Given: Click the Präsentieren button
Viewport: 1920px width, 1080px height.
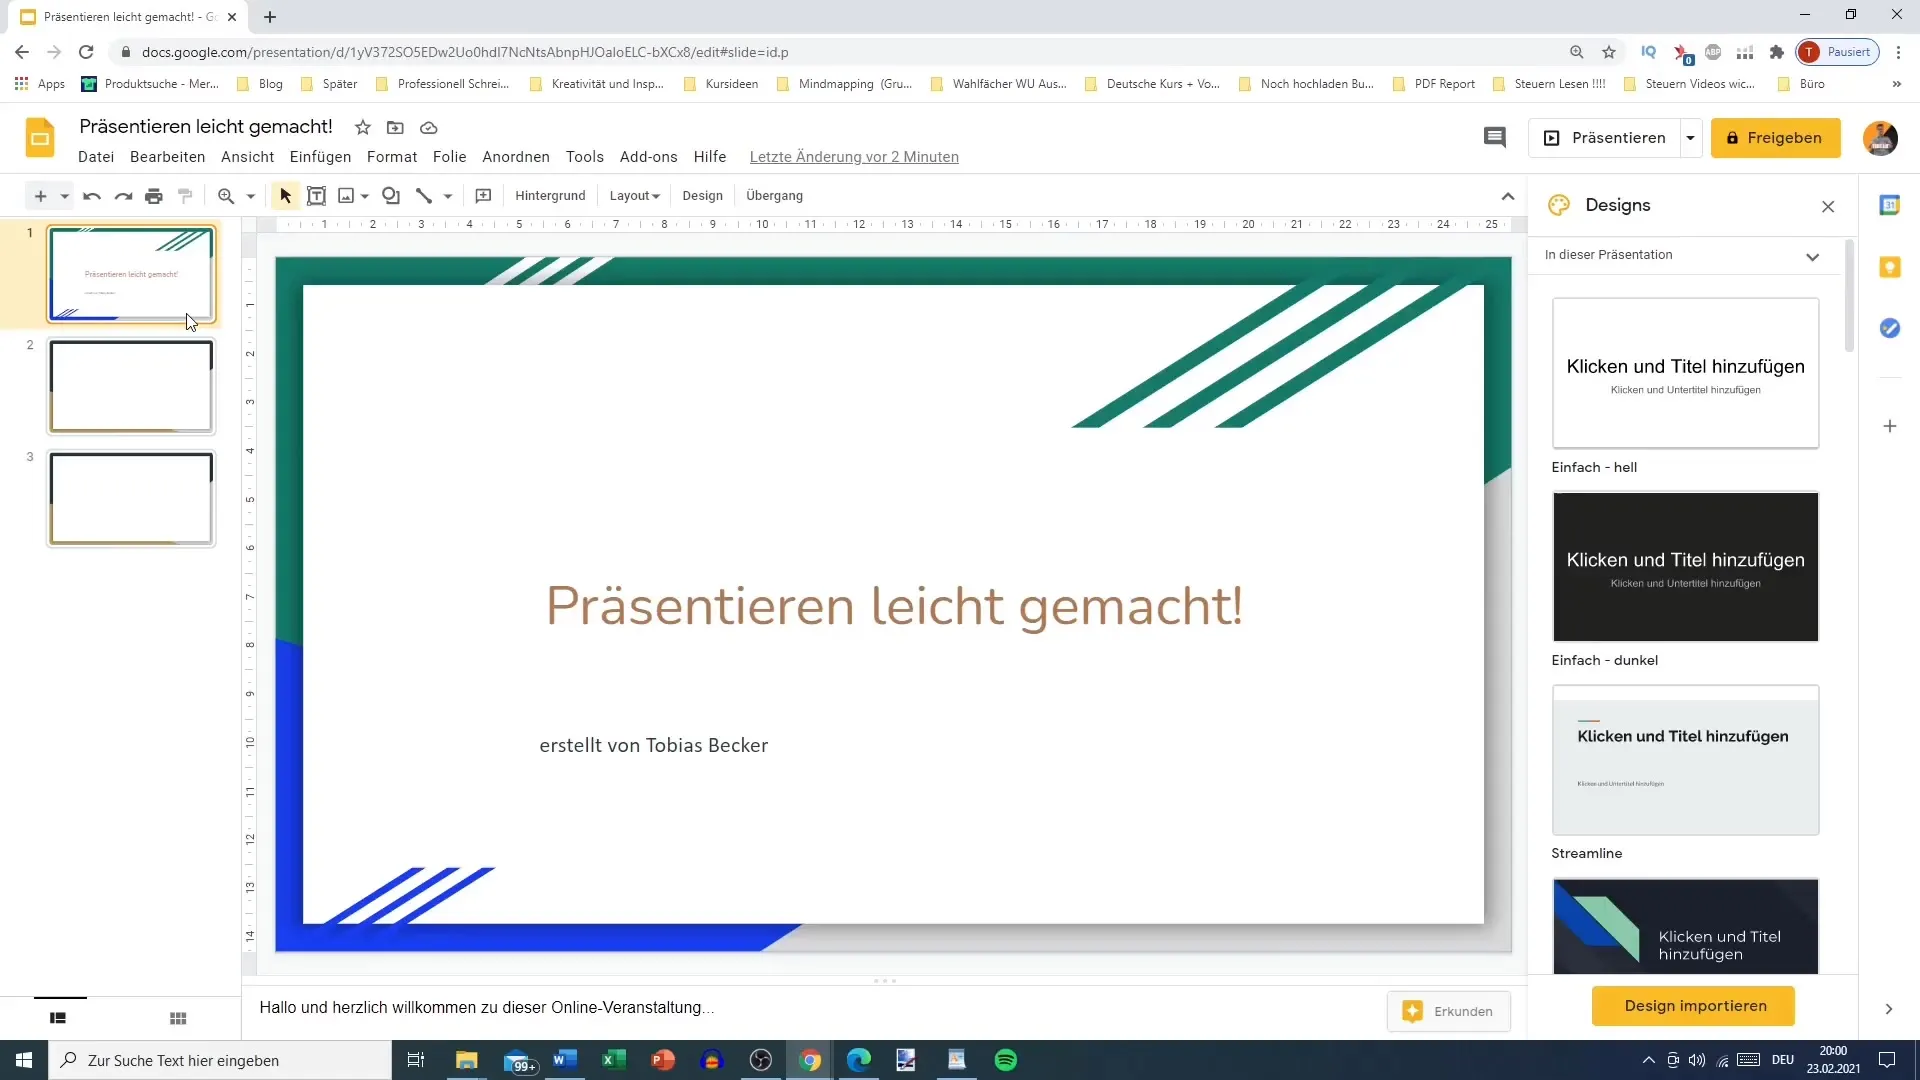Looking at the screenshot, I should tap(1606, 138).
